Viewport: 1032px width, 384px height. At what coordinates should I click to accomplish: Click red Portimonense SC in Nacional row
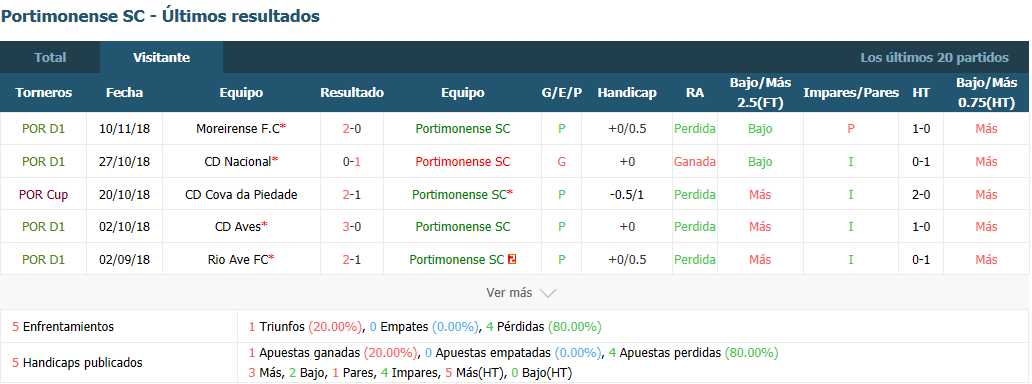click(463, 161)
